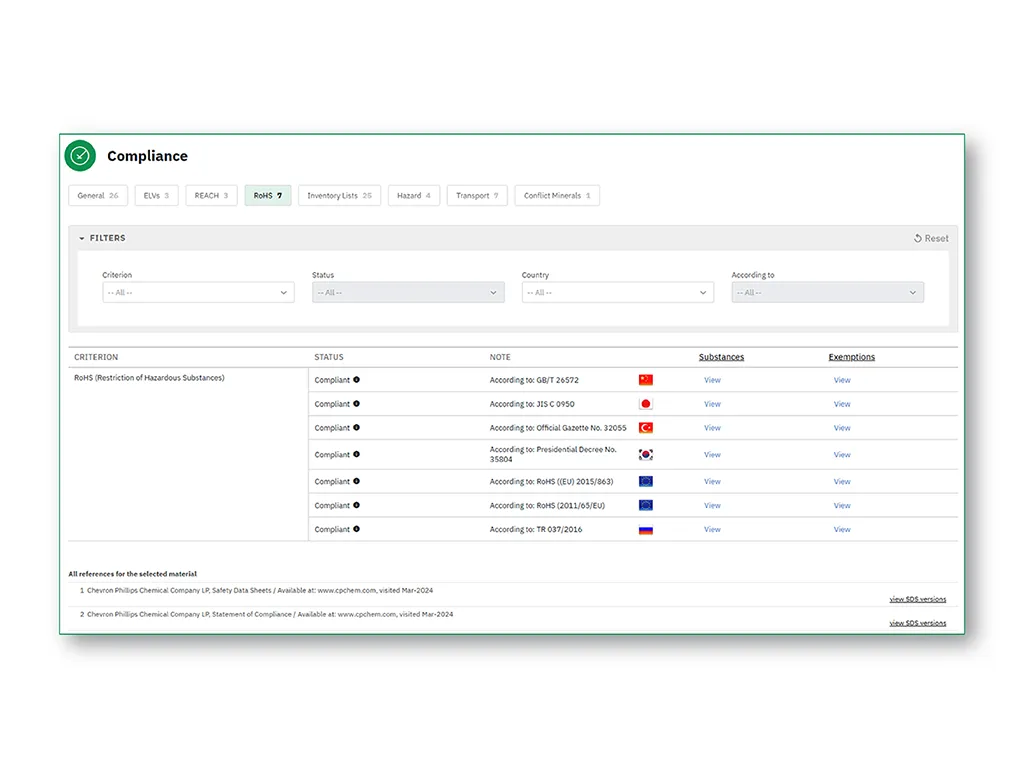
Task: Collapse the FILTERS section
Action: point(103,238)
